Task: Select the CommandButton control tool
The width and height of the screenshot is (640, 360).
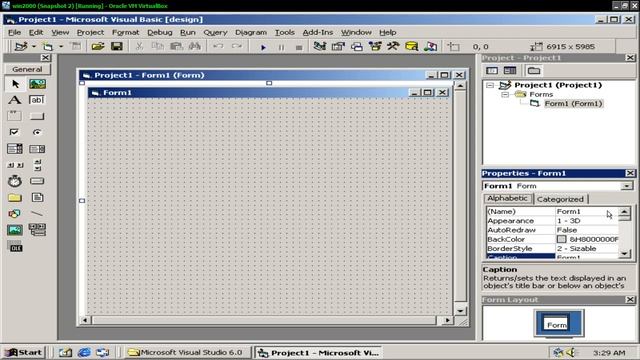Action: [37, 116]
